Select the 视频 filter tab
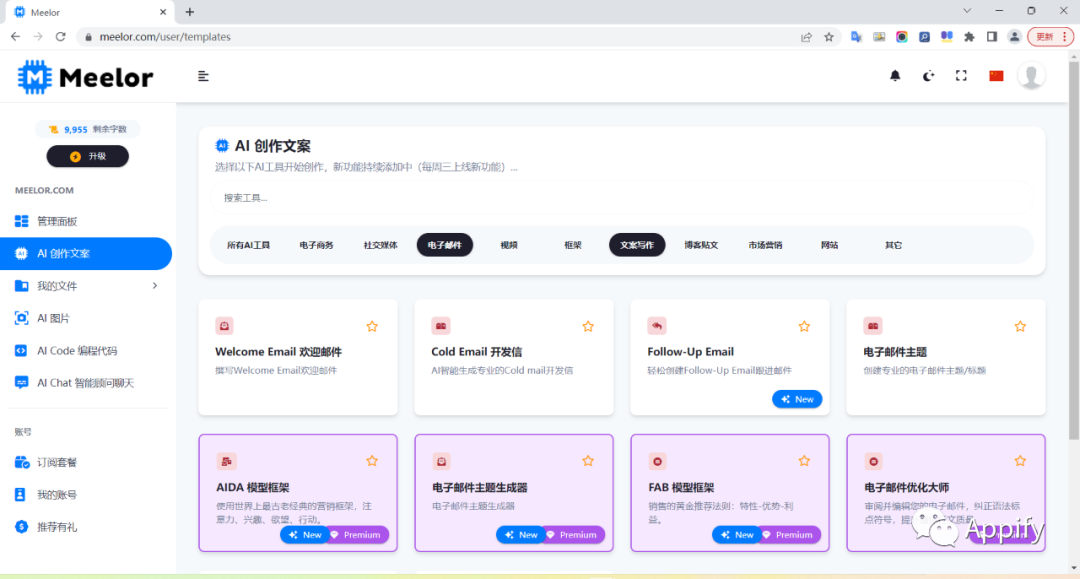This screenshot has width=1080, height=579. [509, 245]
